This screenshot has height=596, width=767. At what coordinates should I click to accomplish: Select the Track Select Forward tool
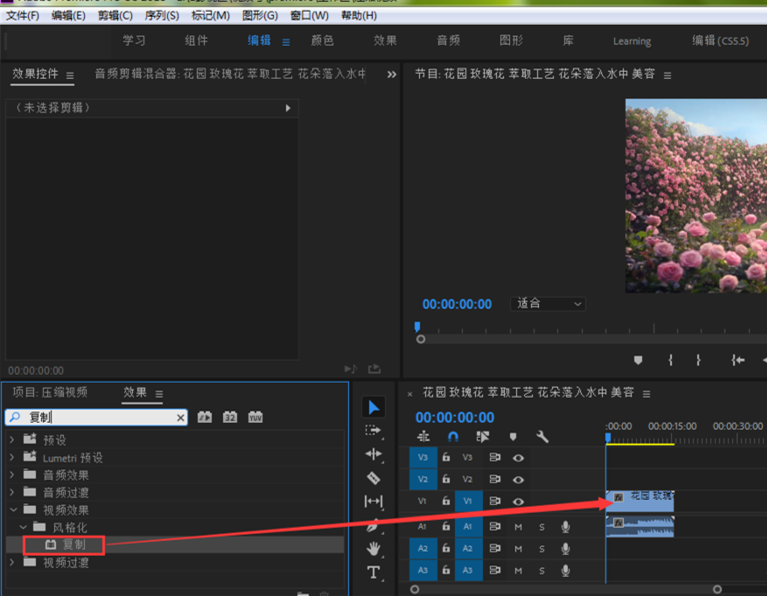373,431
